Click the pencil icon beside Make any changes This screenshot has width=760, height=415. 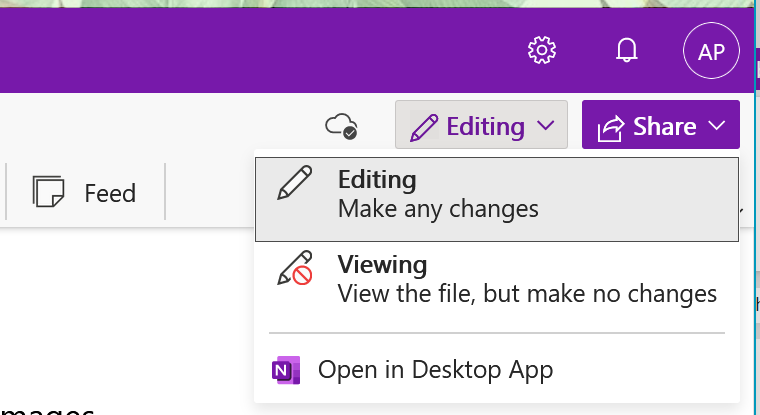pos(294,187)
